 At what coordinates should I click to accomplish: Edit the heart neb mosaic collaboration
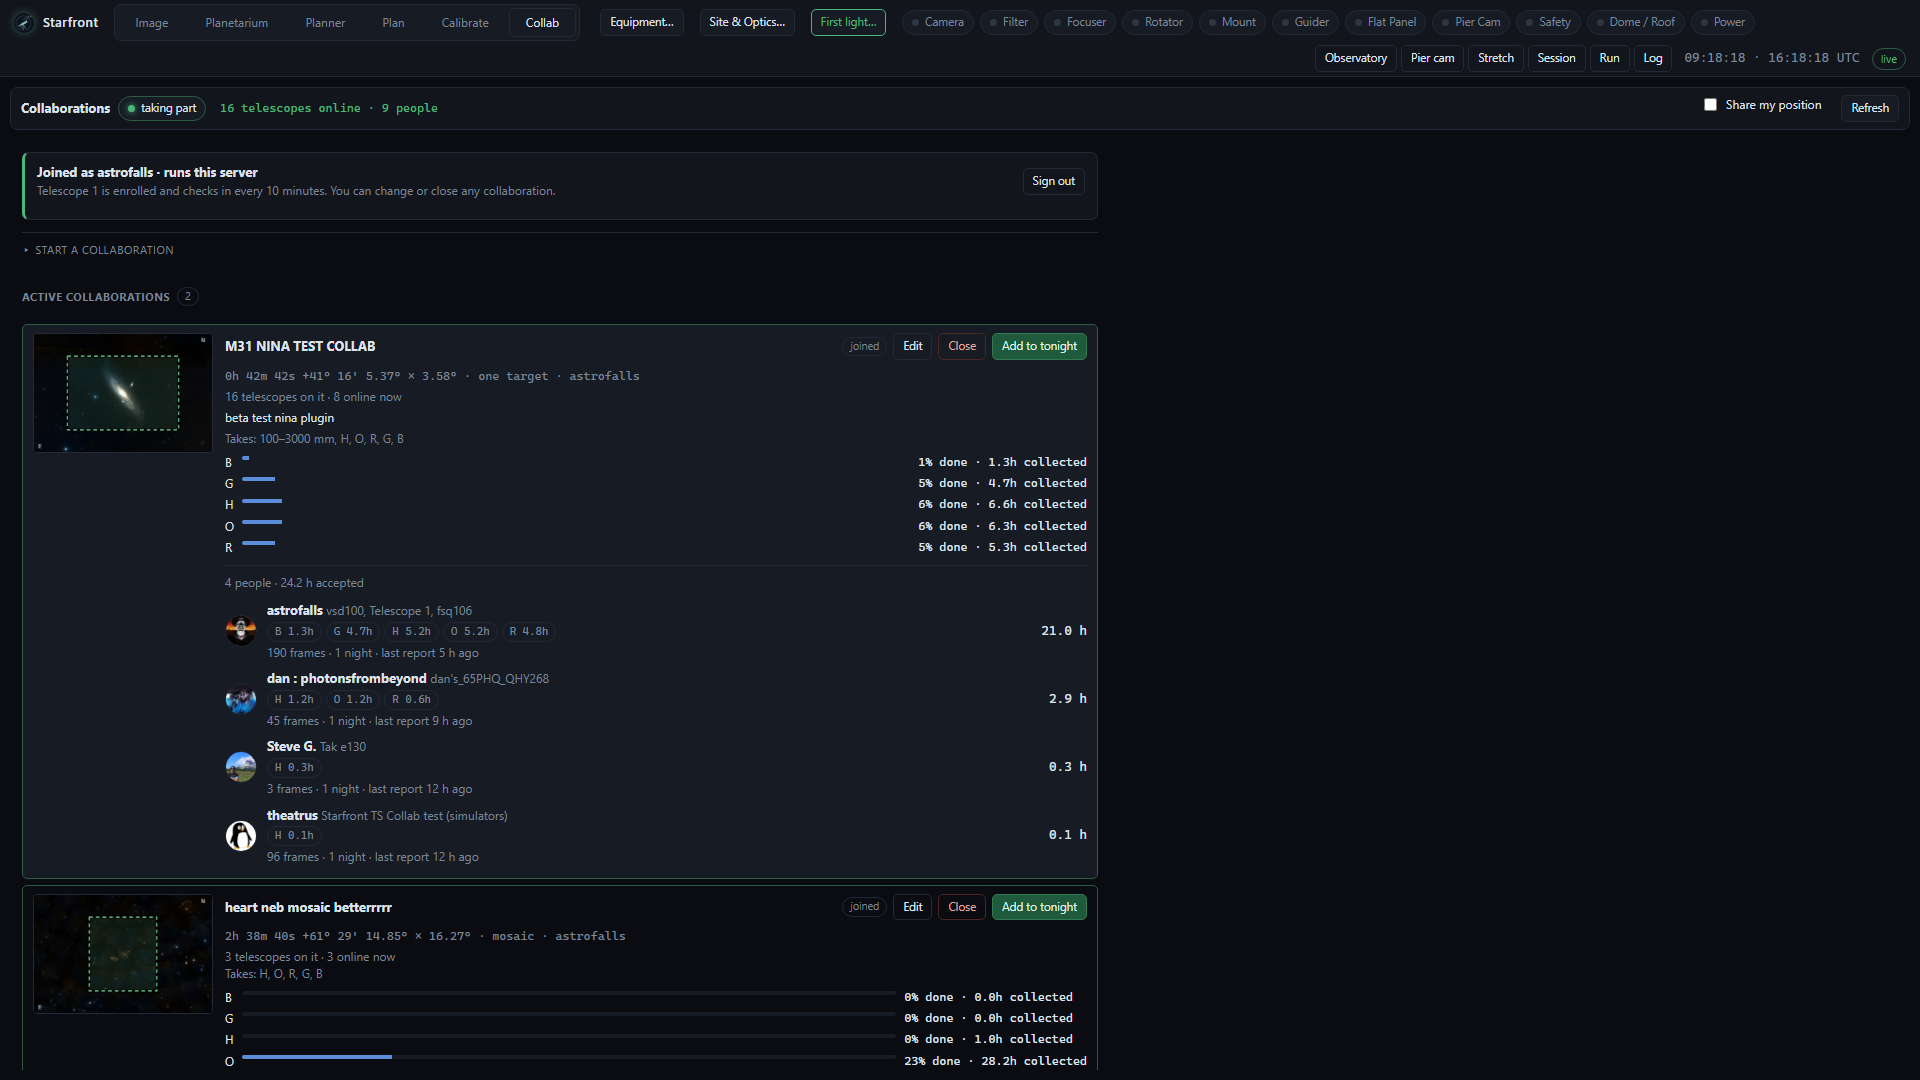pos(912,907)
